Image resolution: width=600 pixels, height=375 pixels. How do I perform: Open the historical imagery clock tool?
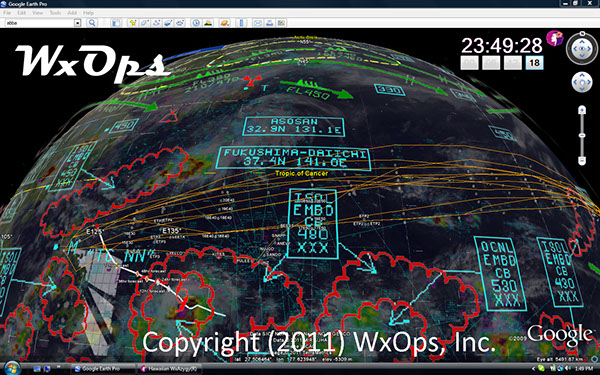[196, 23]
